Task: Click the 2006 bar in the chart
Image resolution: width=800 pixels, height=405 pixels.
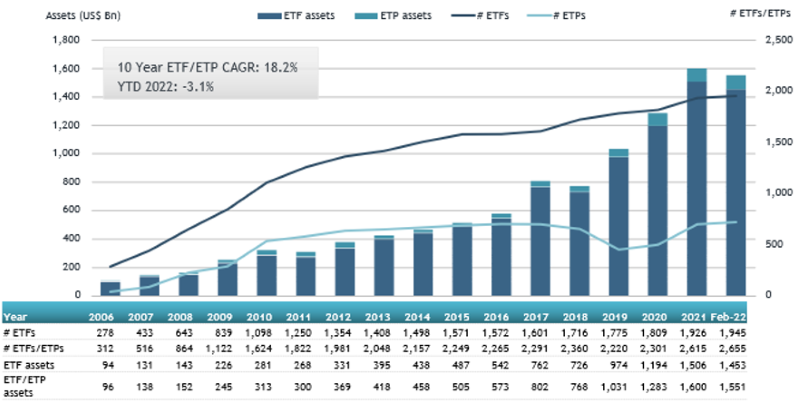Action: click(x=110, y=288)
